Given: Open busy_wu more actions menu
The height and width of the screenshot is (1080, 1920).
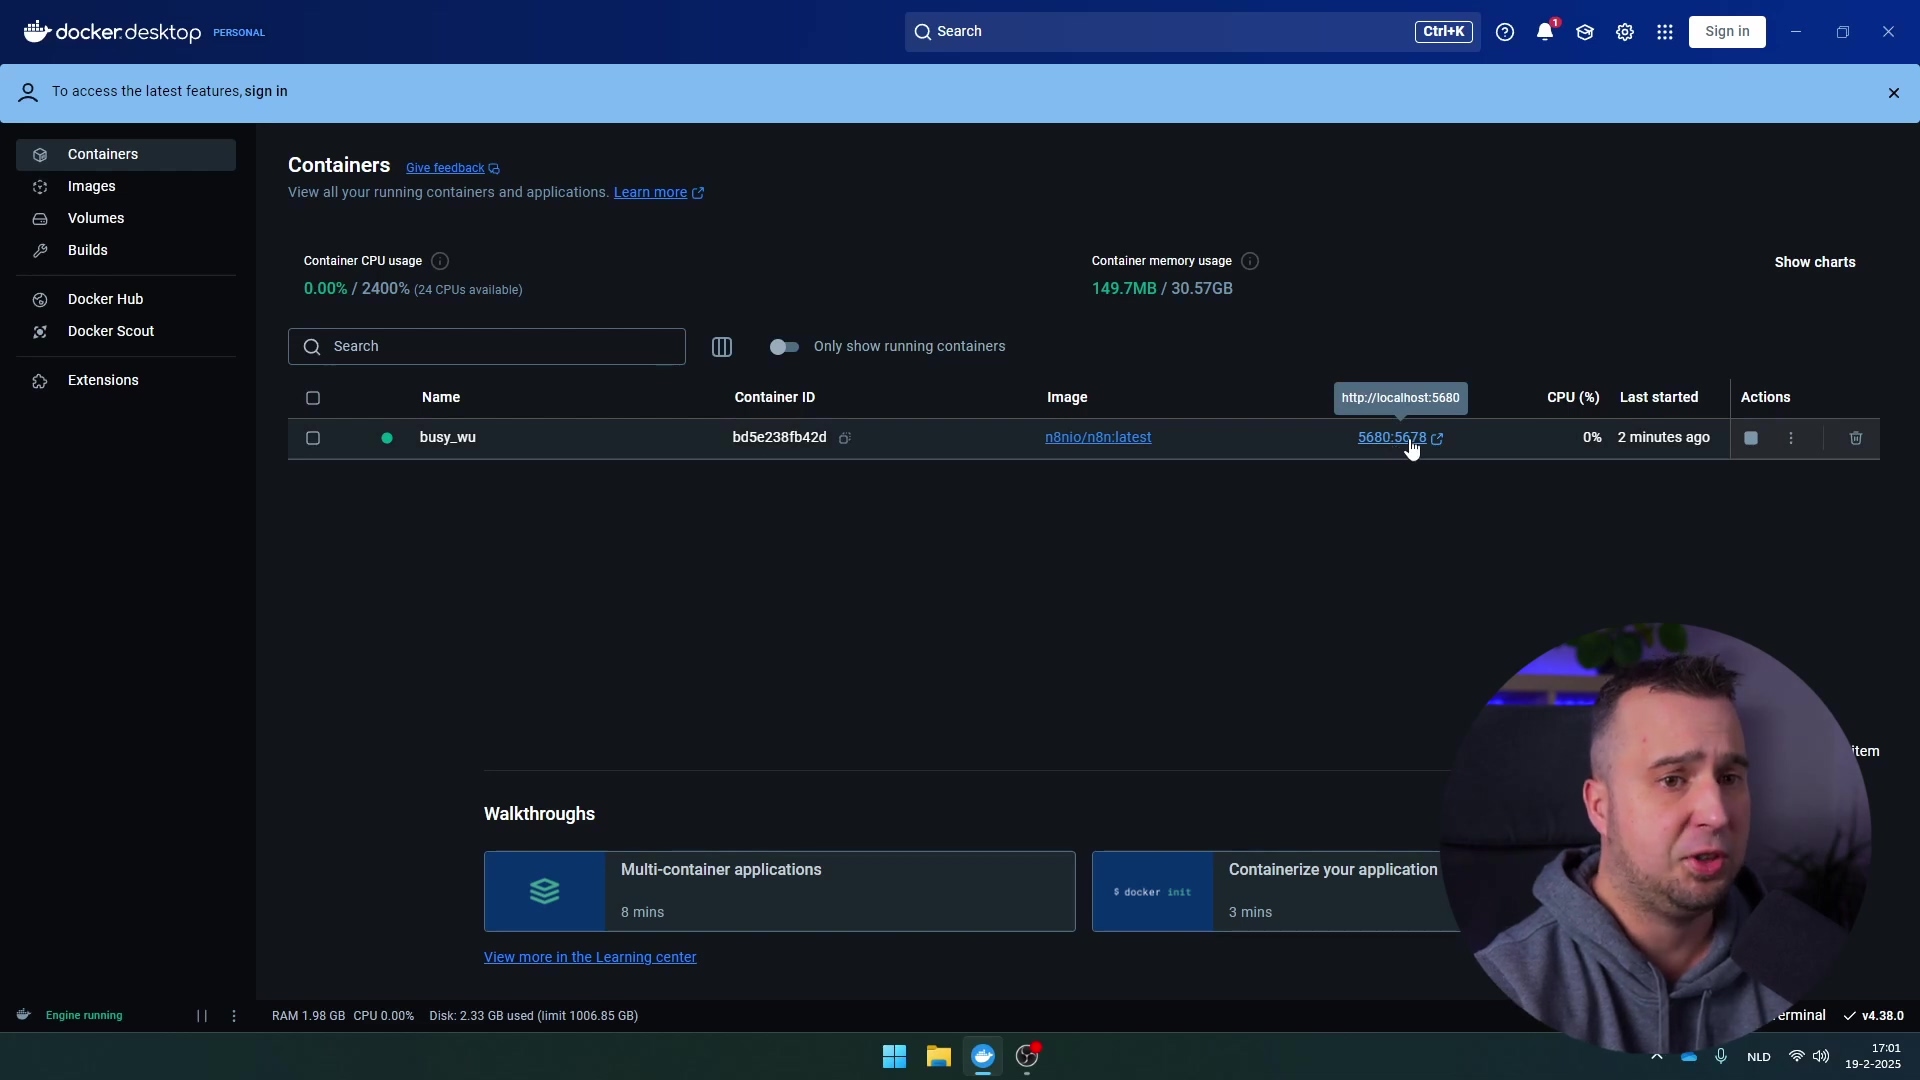Looking at the screenshot, I should tap(1791, 438).
